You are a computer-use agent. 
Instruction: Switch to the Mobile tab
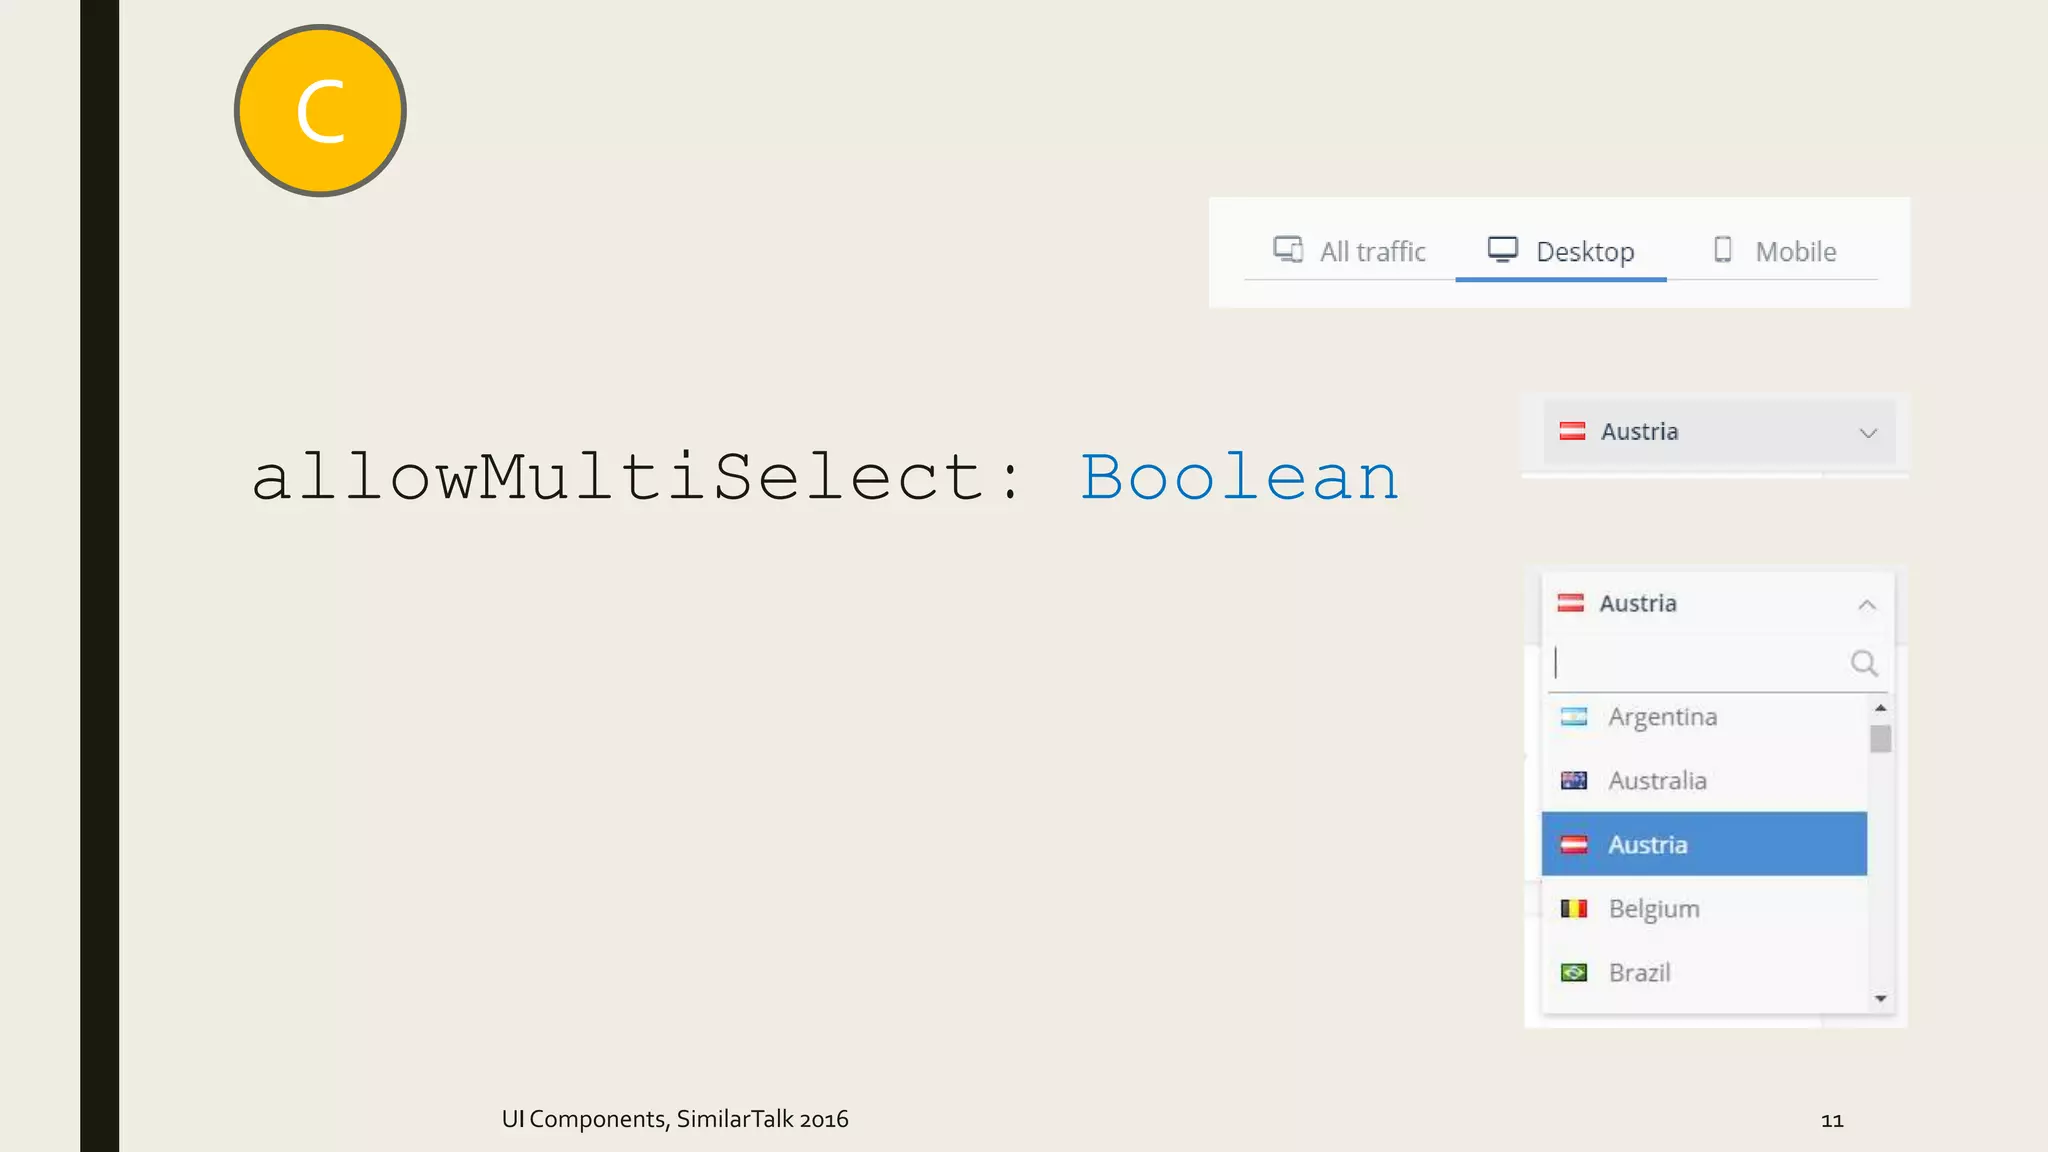(x=1774, y=251)
